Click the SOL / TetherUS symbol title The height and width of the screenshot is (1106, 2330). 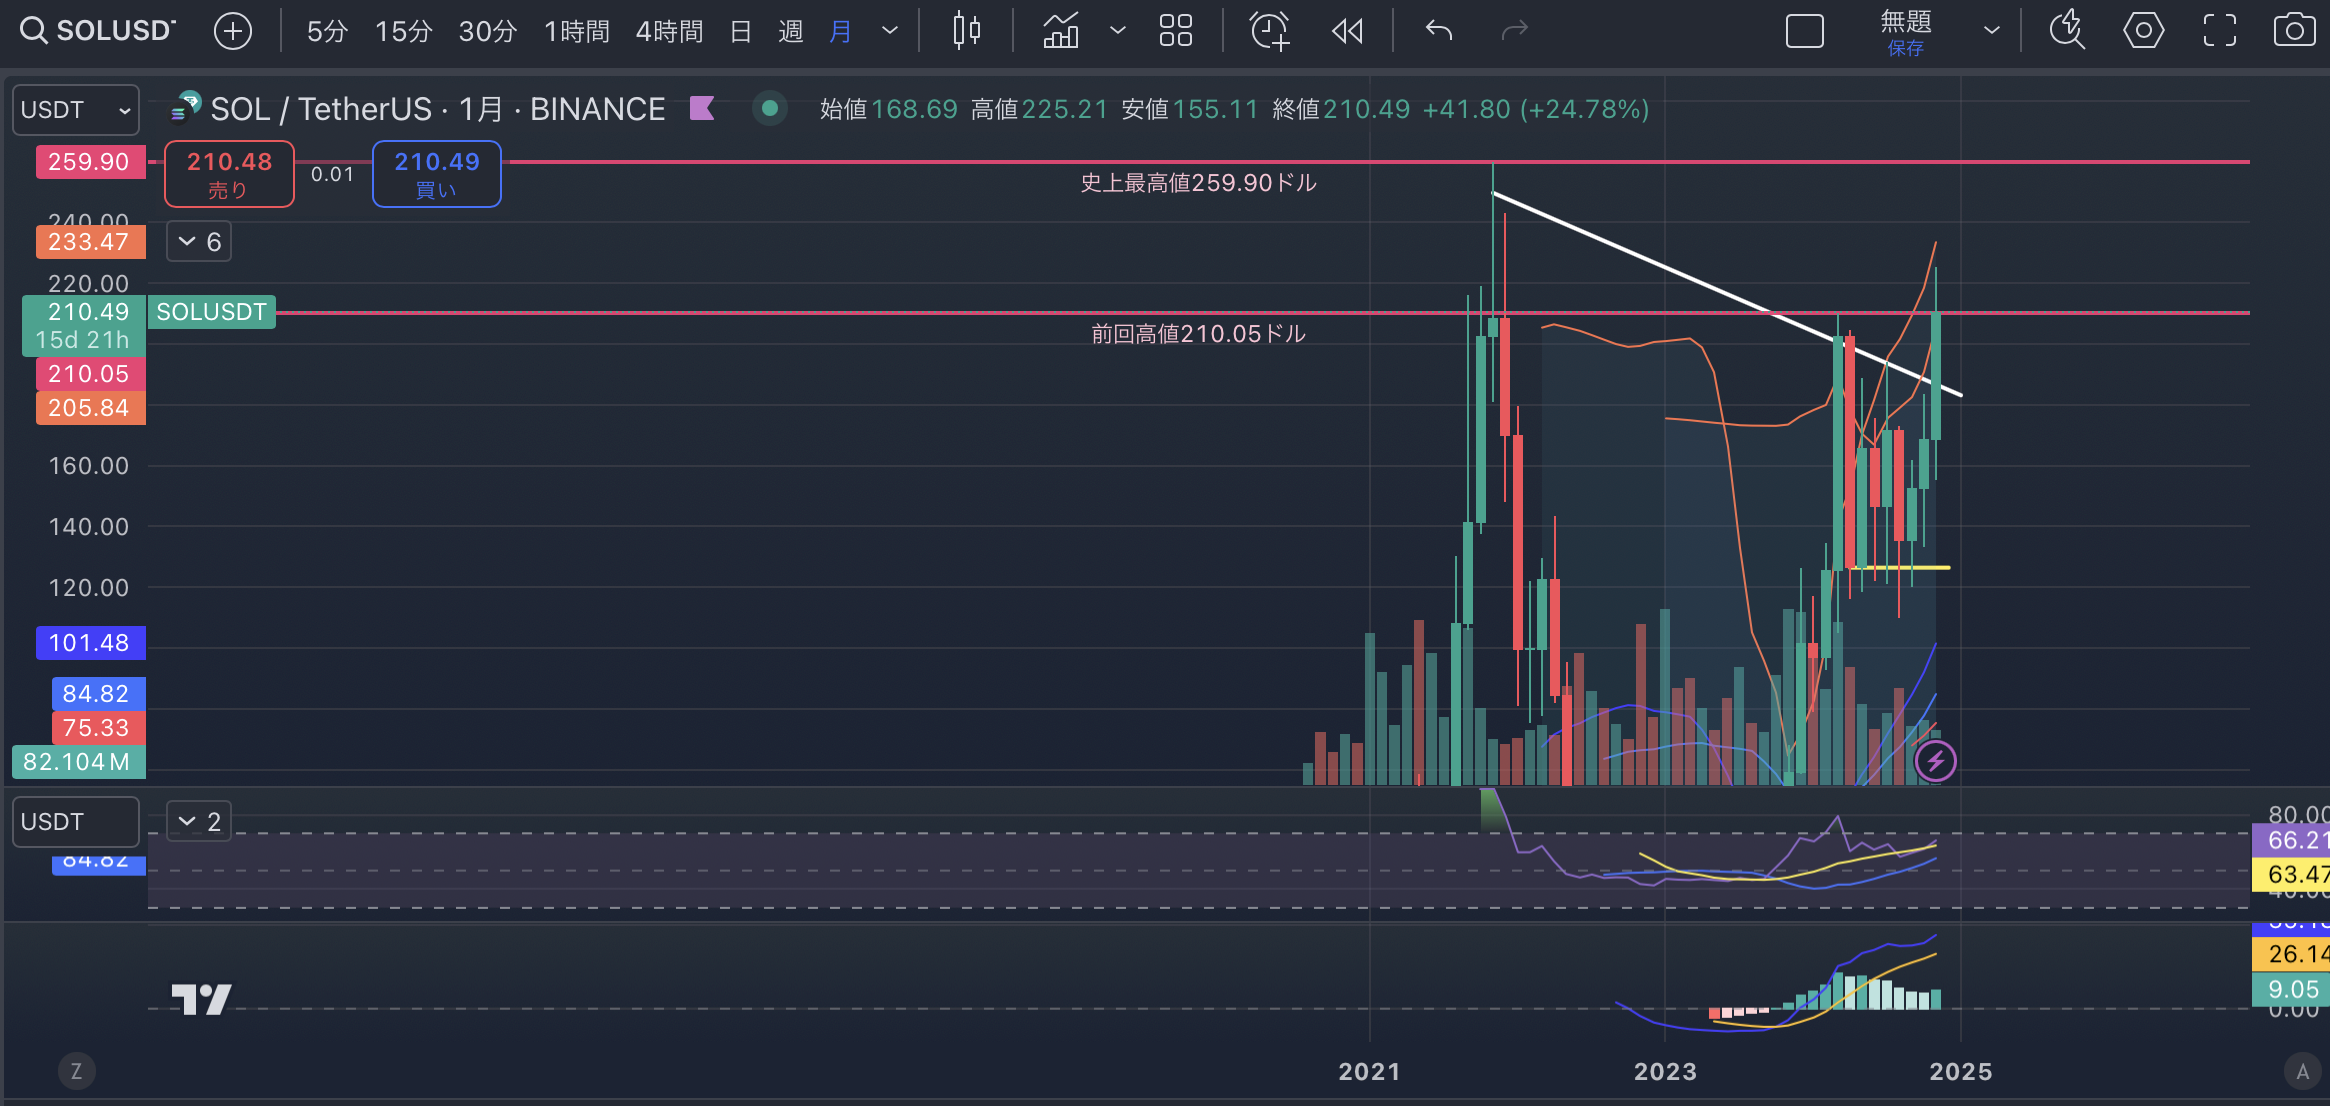438,109
